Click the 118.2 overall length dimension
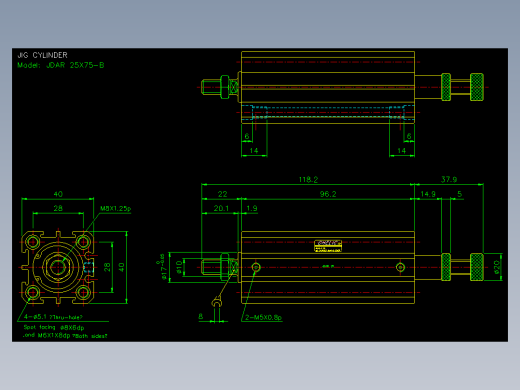520x390 pixels. (x=308, y=180)
